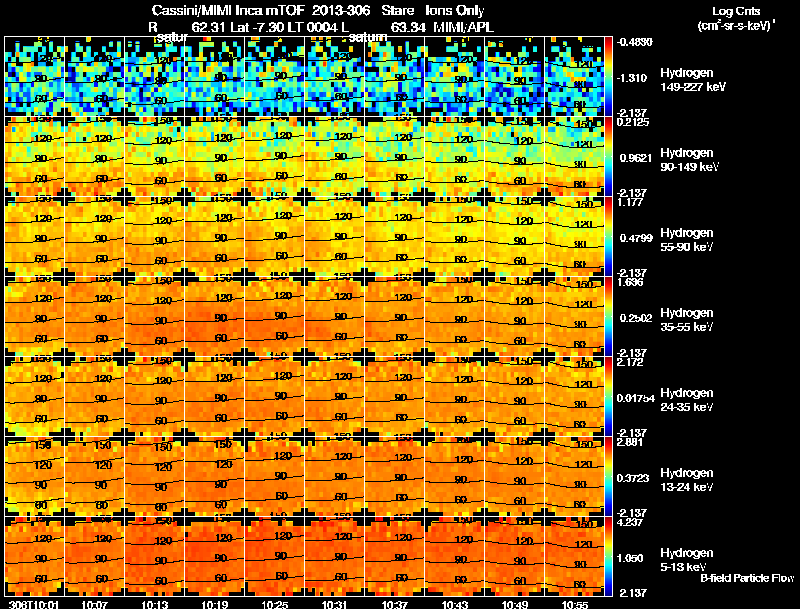Image resolution: width=800 pixels, height=609 pixels.
Task: Click the '10:07' time label
Action: point(94,604)
